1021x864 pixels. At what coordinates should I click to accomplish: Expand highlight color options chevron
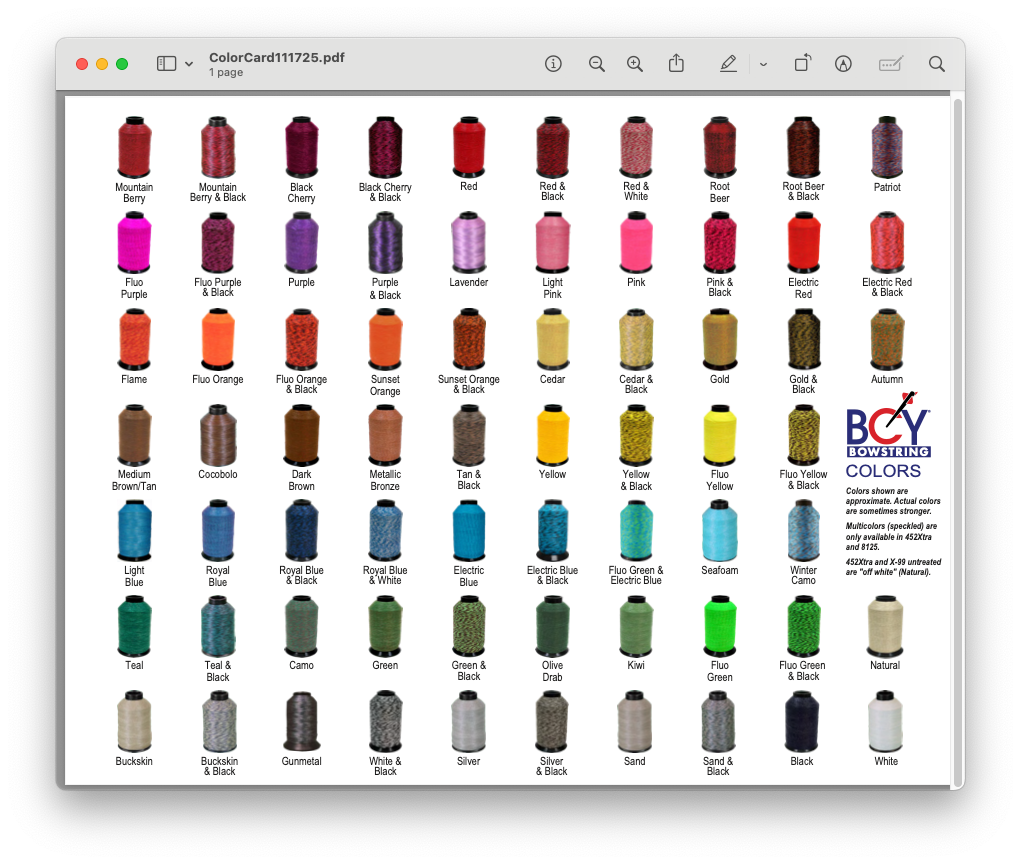763,64
